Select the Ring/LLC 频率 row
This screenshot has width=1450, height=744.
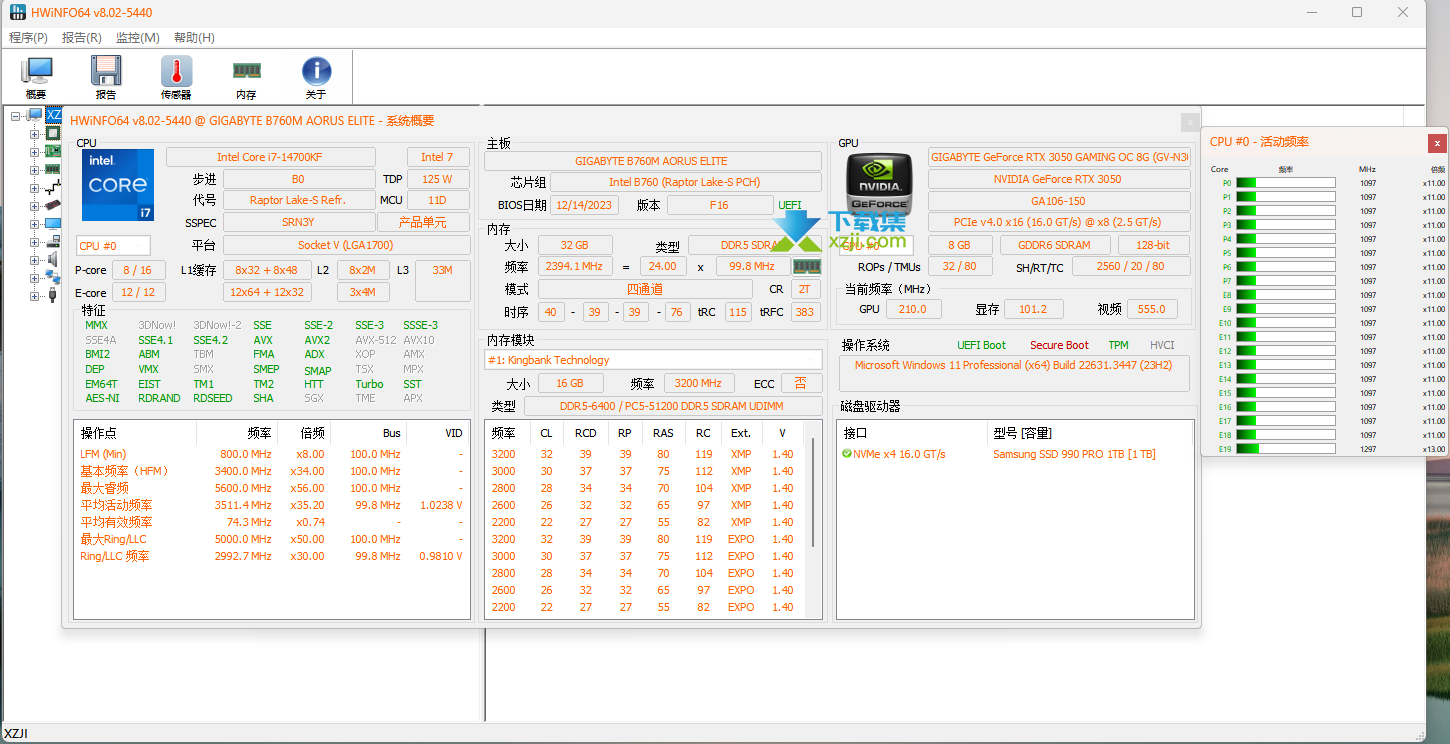pos(272,556)
